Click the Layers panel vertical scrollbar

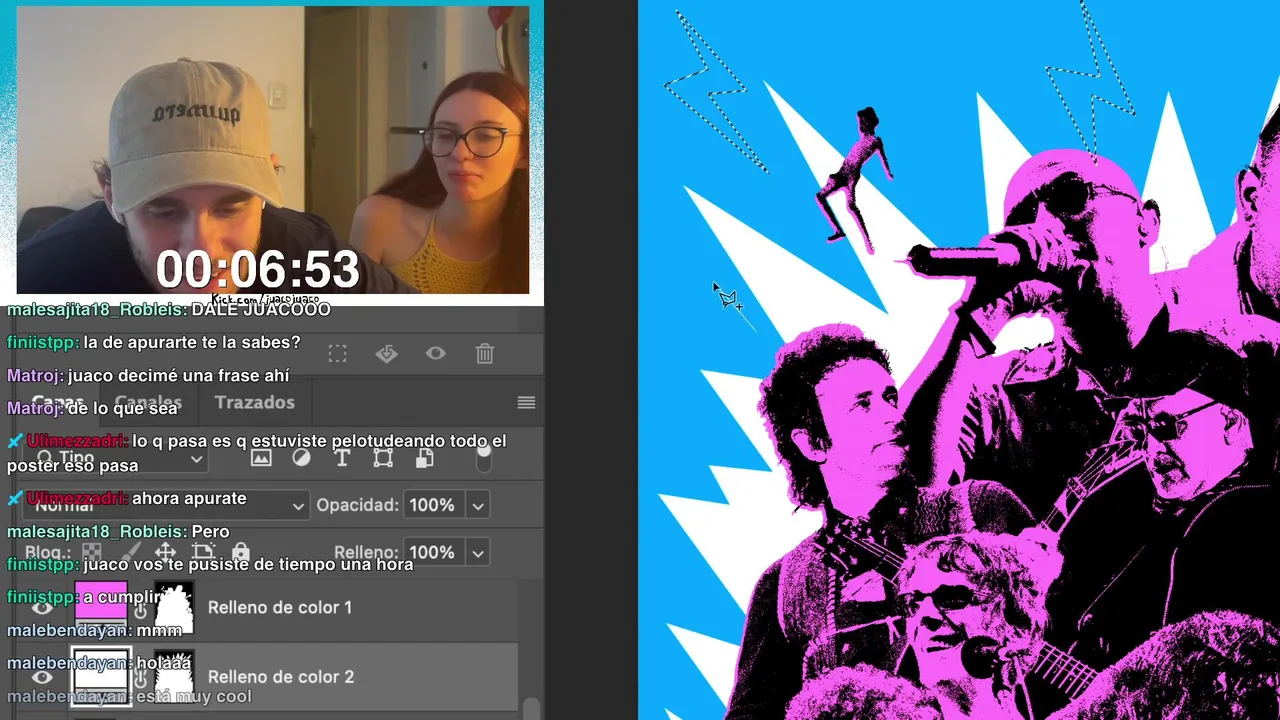(533, 709)
